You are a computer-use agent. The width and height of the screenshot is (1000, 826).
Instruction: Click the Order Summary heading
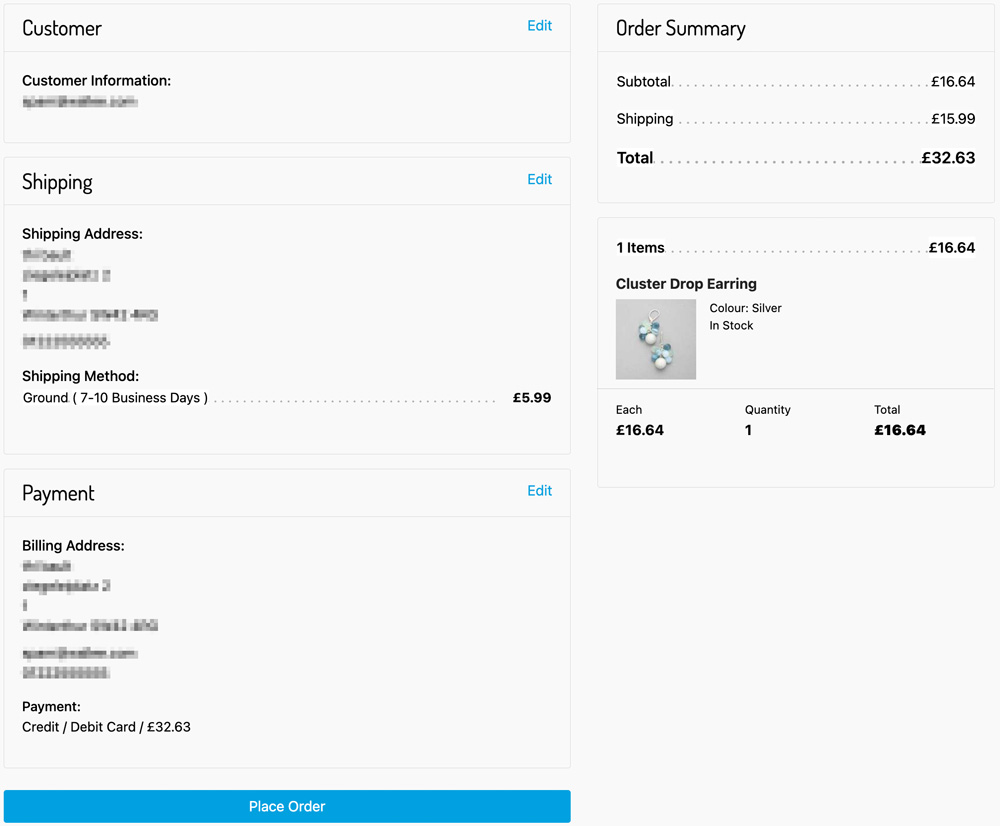(680, 29)
